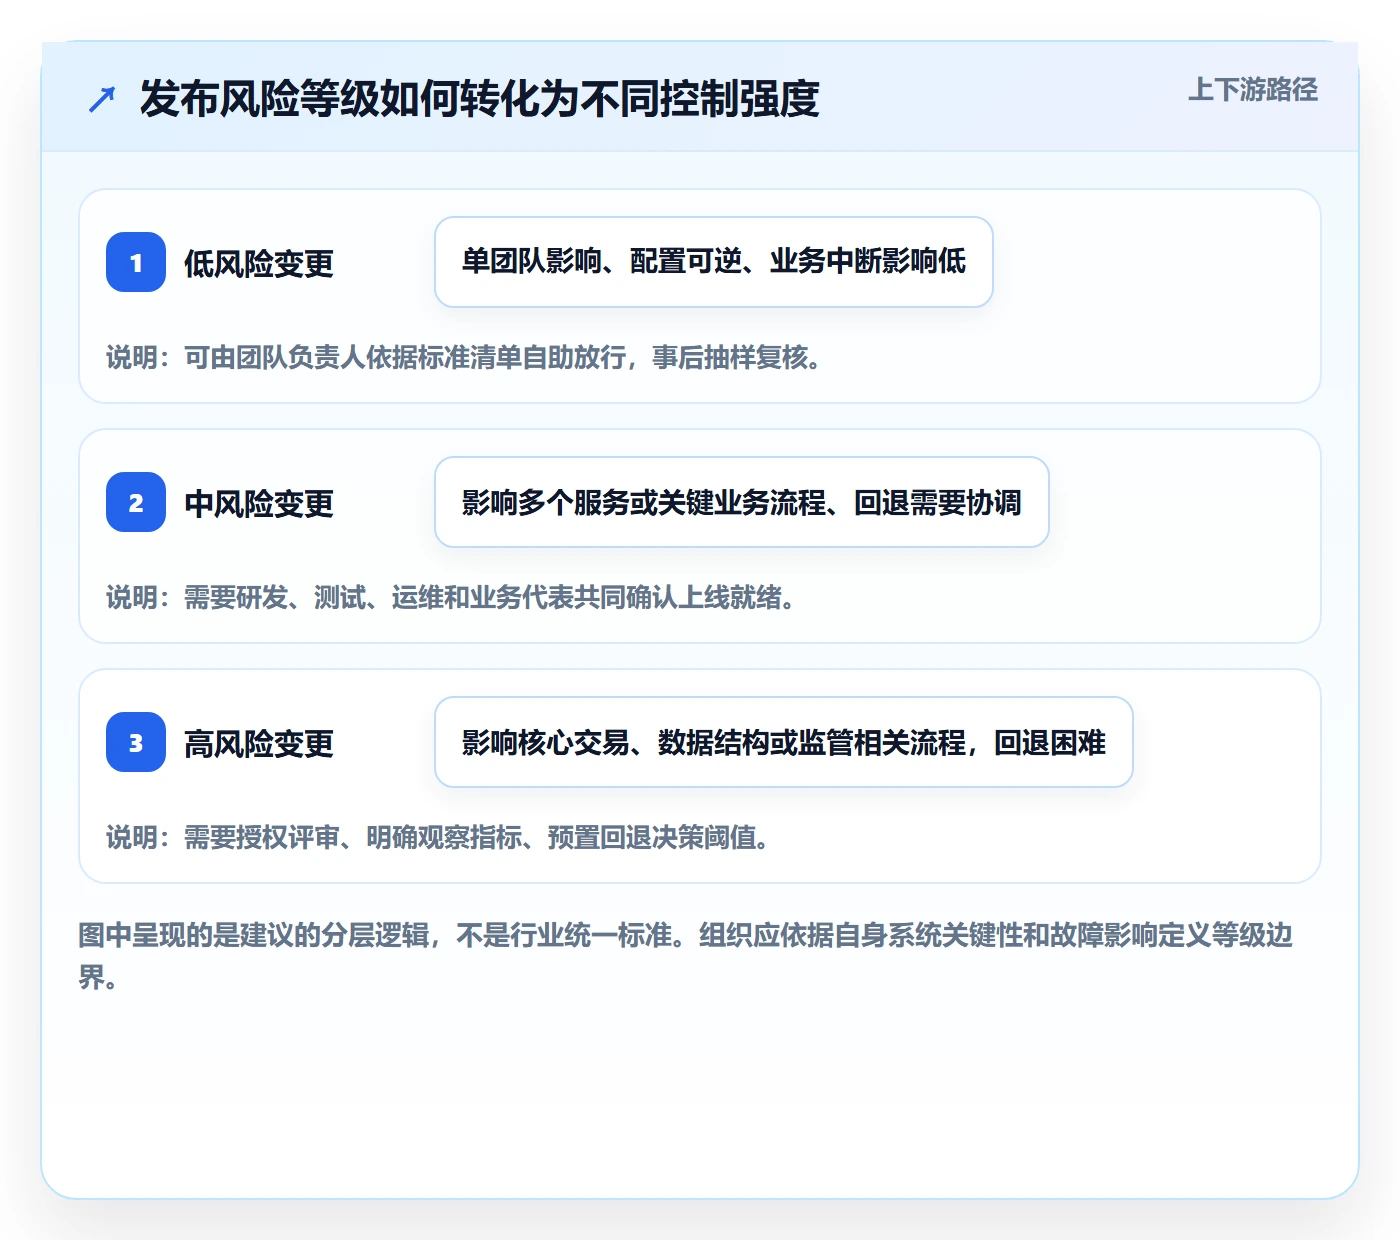Image resolution: width=1400 pixels, height=1240 pixels.
Task: Click the numbered badge 1 for 低风险变更
Action: (x=136, y=262)
